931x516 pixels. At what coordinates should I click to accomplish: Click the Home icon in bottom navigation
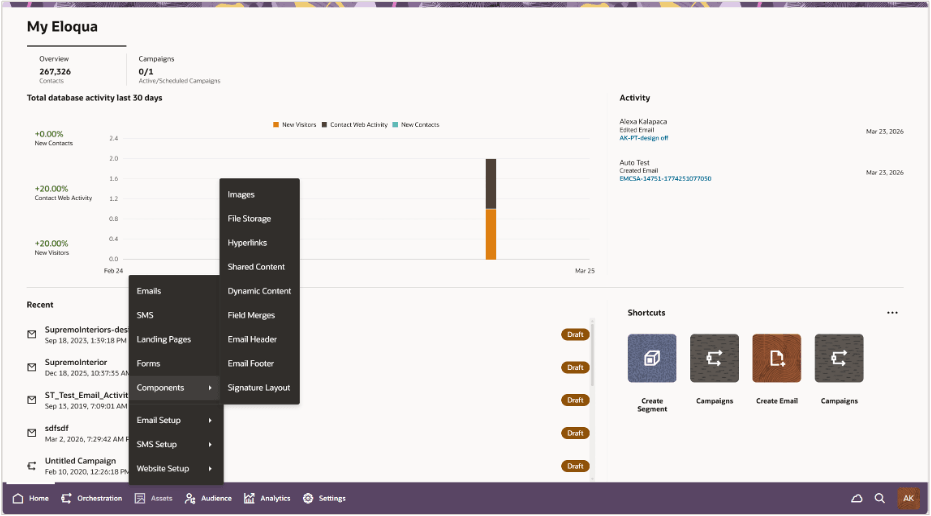(18, 498)
